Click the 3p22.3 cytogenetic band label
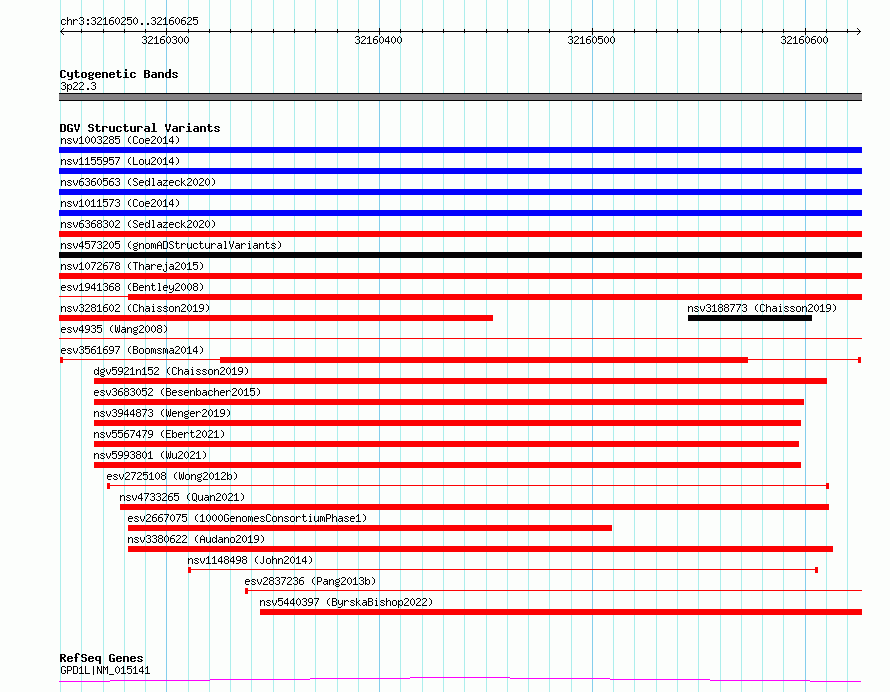 pyautogui.click(x=78, y=86)
